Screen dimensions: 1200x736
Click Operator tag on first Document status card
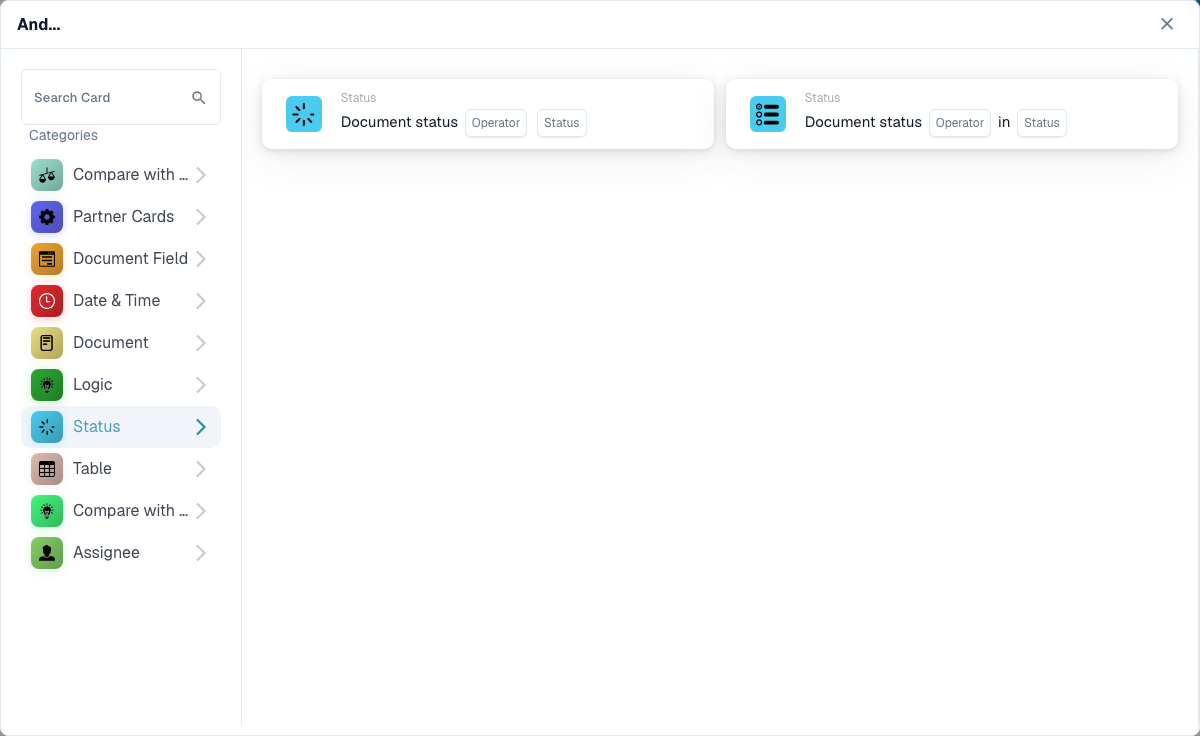point(496,123)
